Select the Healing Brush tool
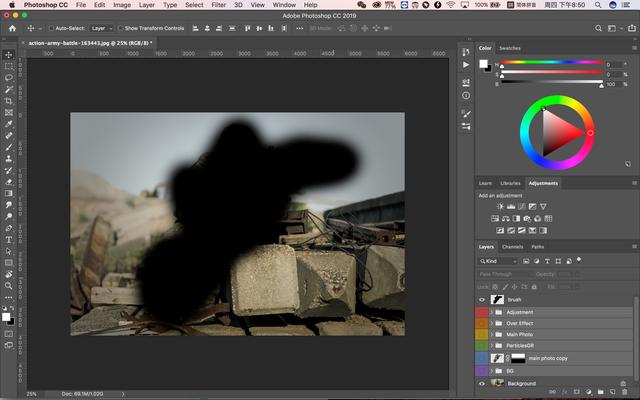 [9, 136]
